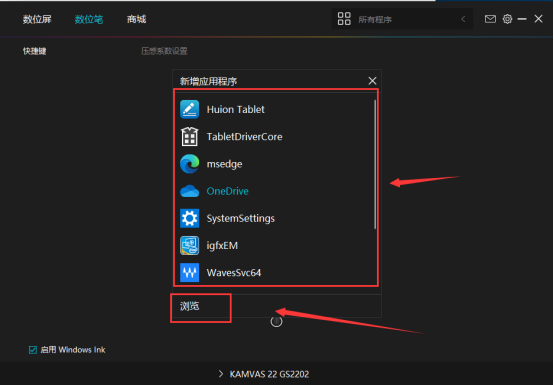Open the 所有程序 program dropdown
554x385 pixels.
pyautogui.click(x=402, y=19)
